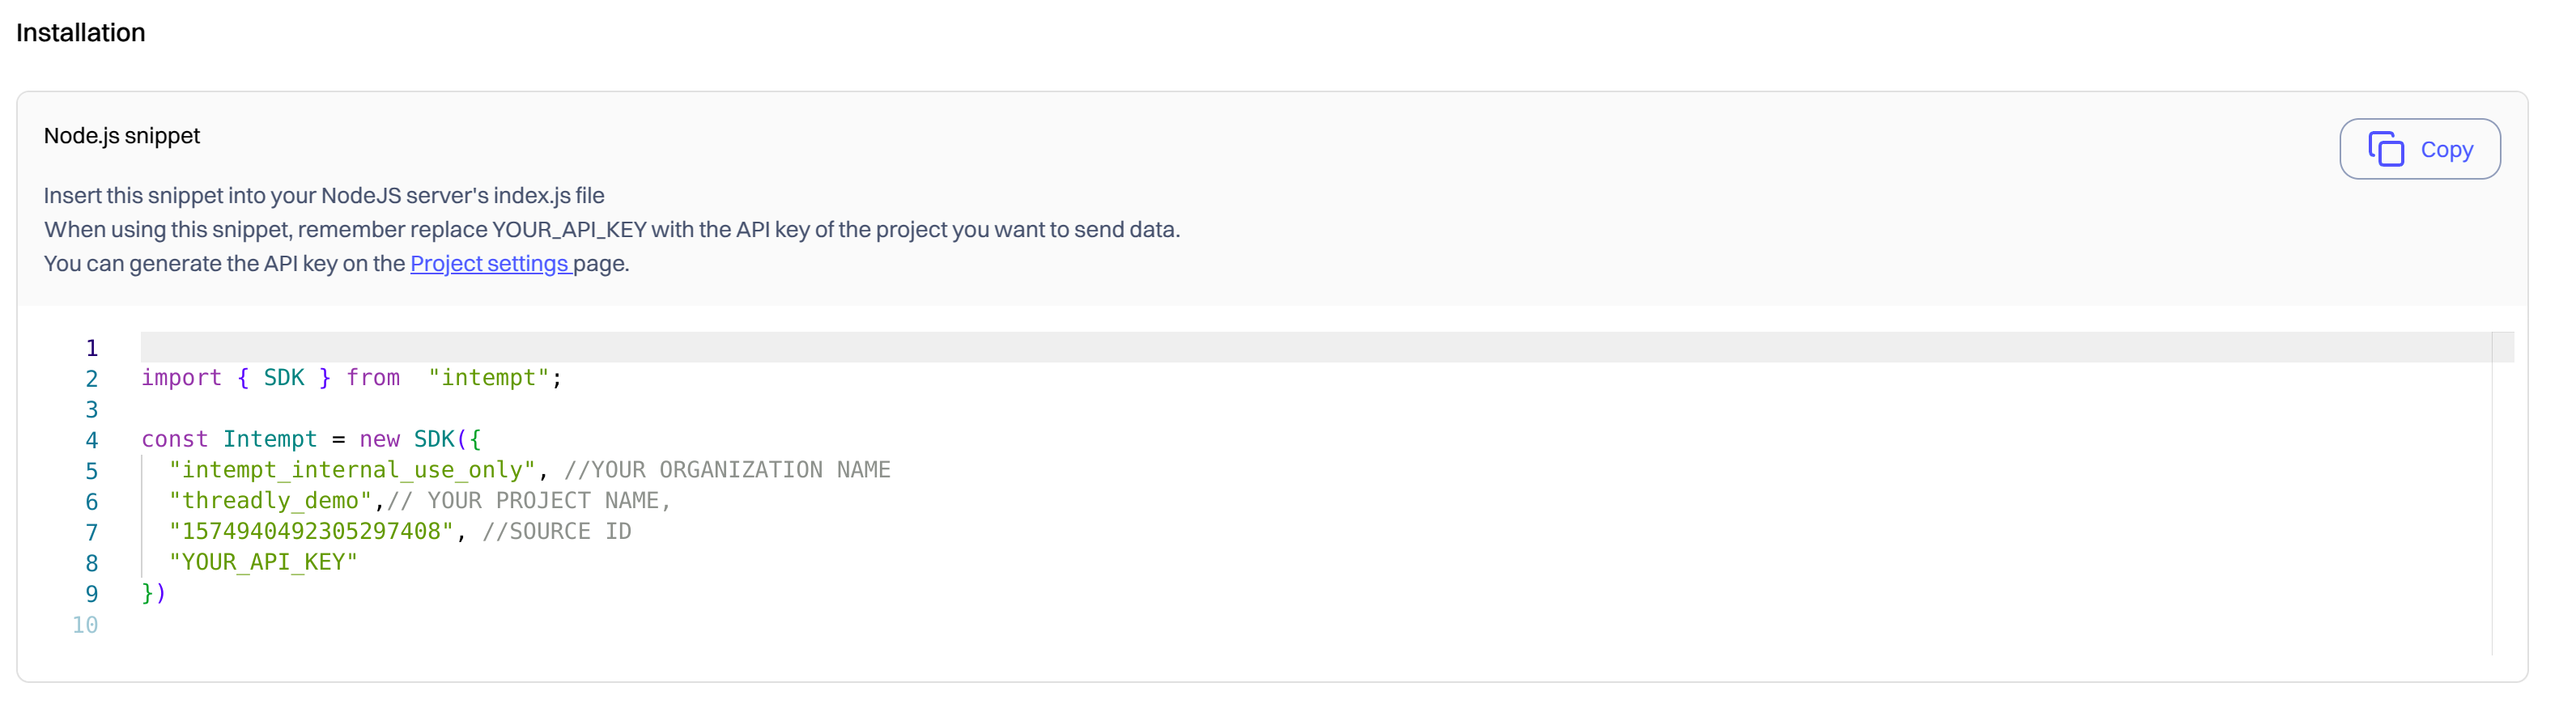Click the //YOUR ORGANIZATION NAME comment
The image size is (2576, 725).
coord(727,470)
